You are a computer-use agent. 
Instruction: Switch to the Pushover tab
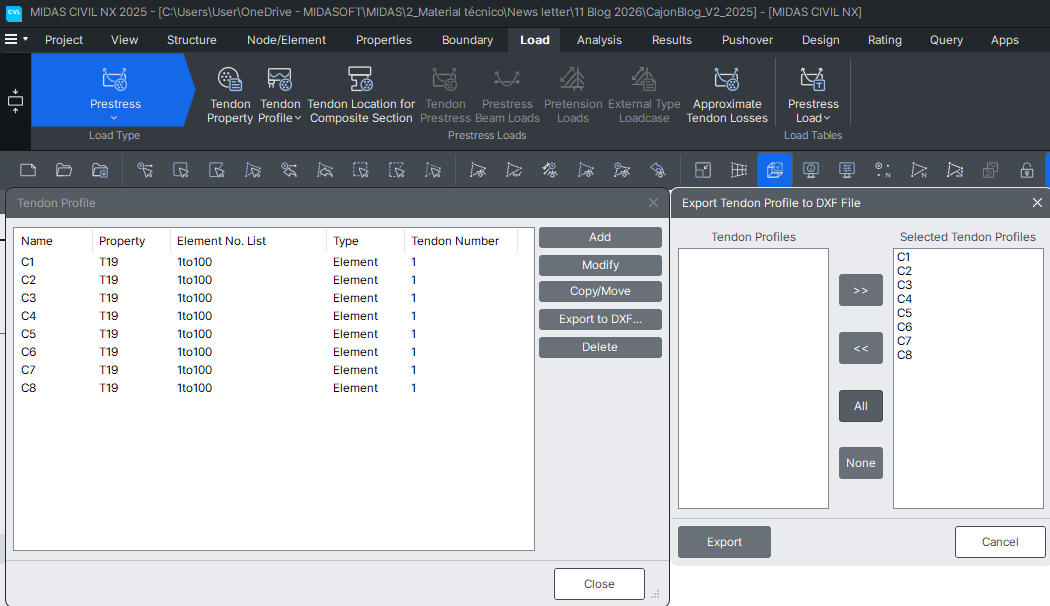[747, 40]
